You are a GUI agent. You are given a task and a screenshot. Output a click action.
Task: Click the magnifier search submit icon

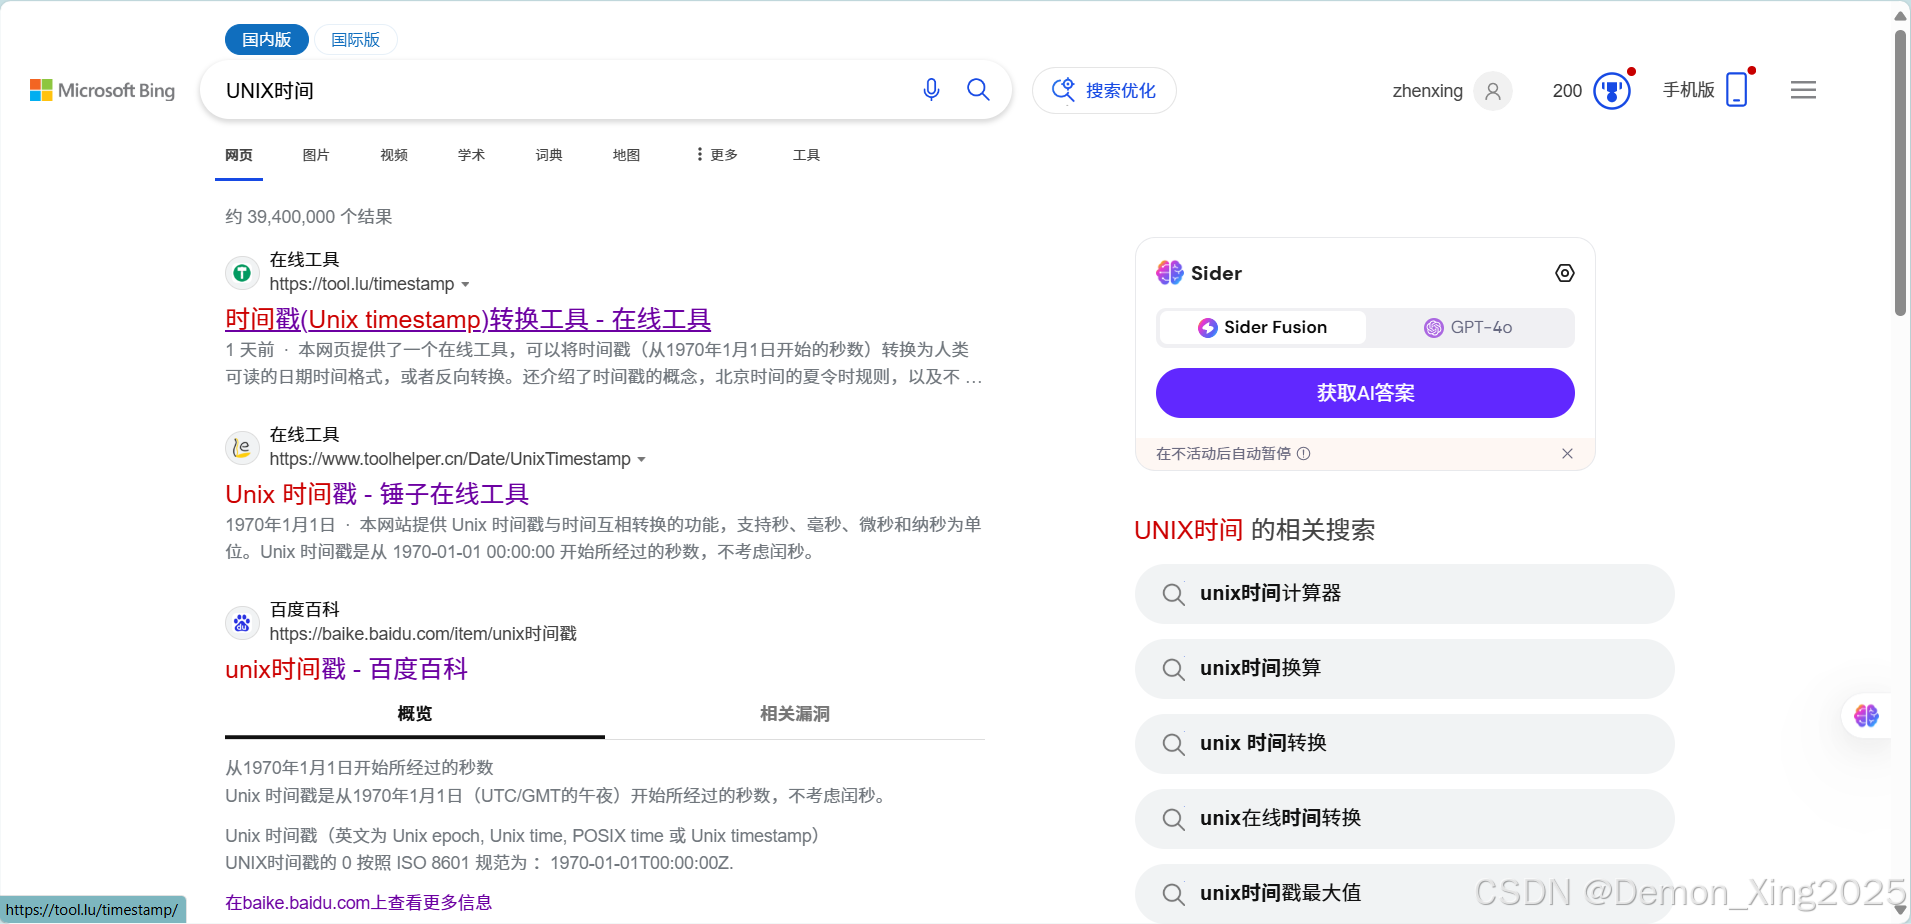(978, 90)
